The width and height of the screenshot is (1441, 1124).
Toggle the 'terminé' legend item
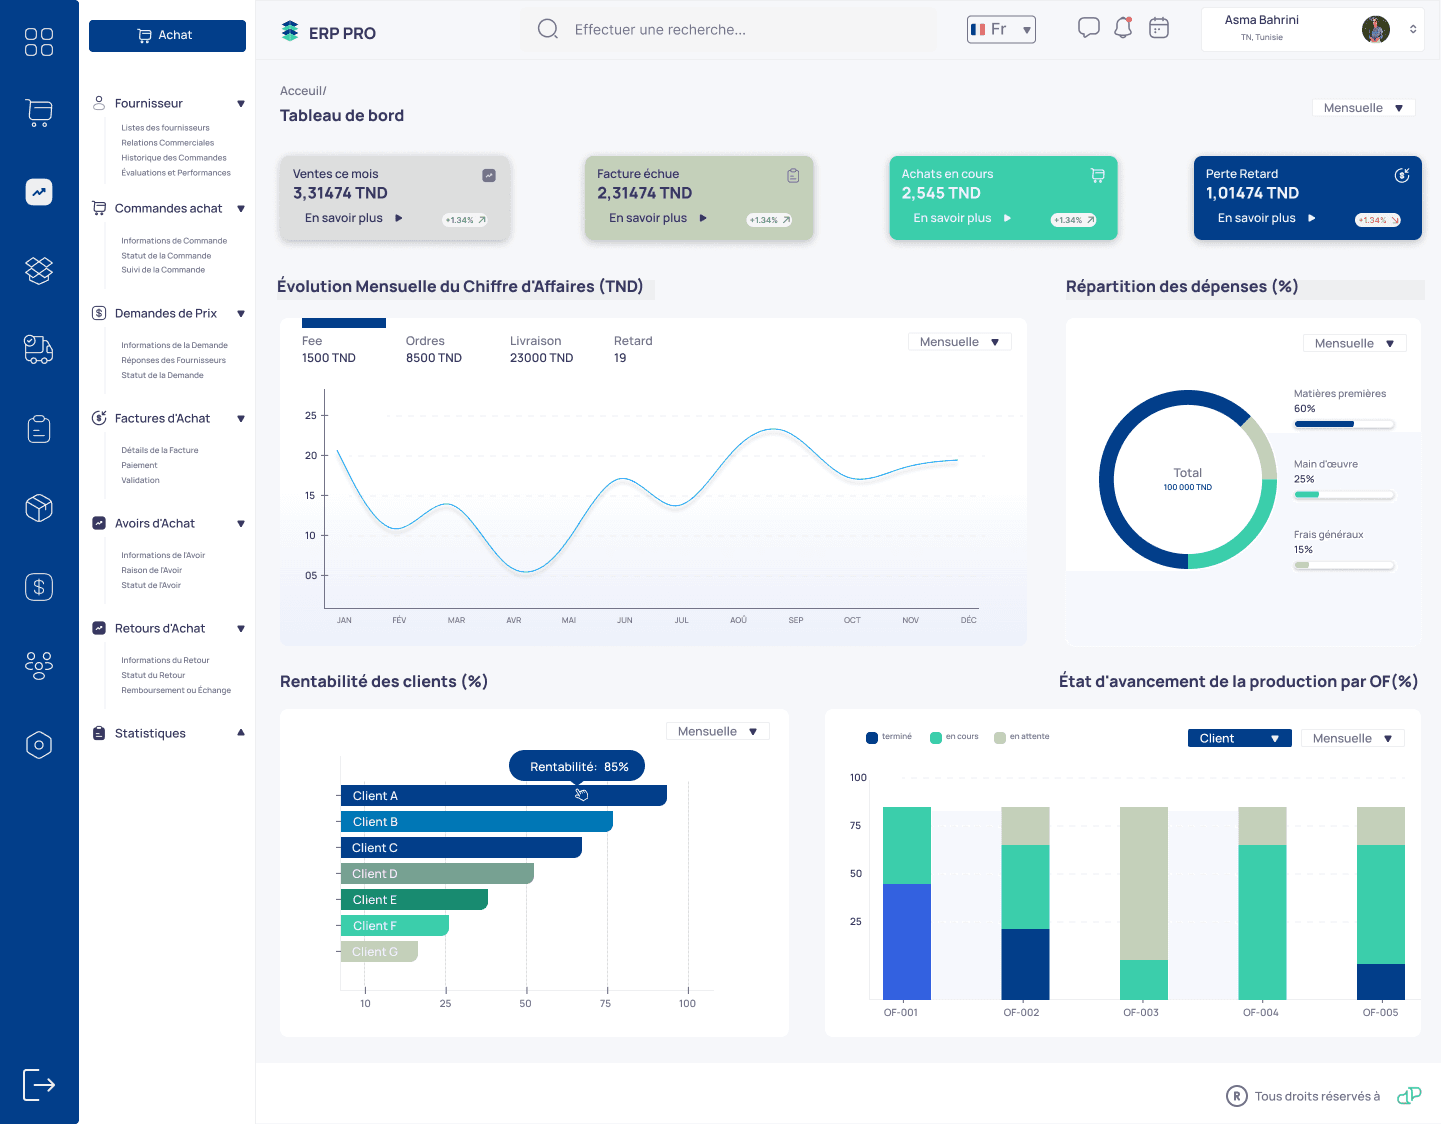tap(888, 737)
